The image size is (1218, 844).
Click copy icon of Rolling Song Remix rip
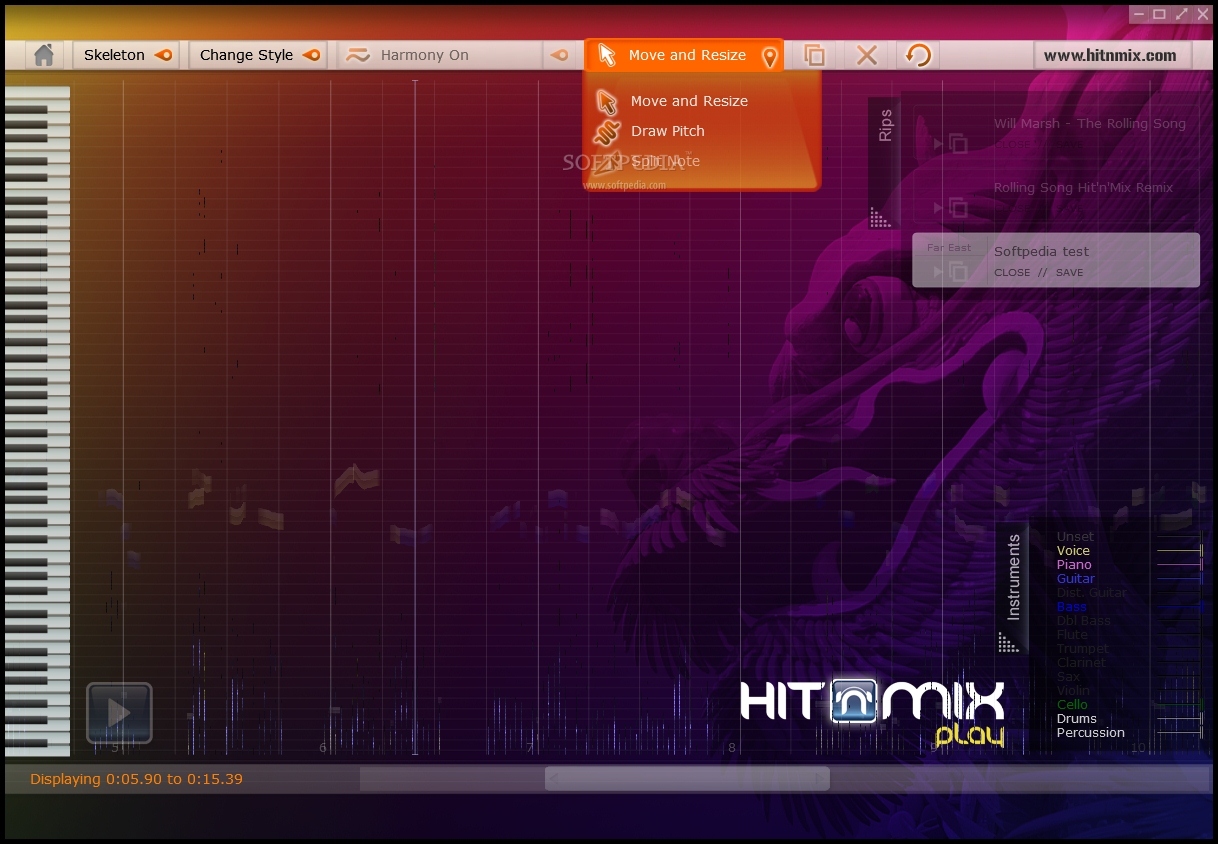[x=958, y=208]
